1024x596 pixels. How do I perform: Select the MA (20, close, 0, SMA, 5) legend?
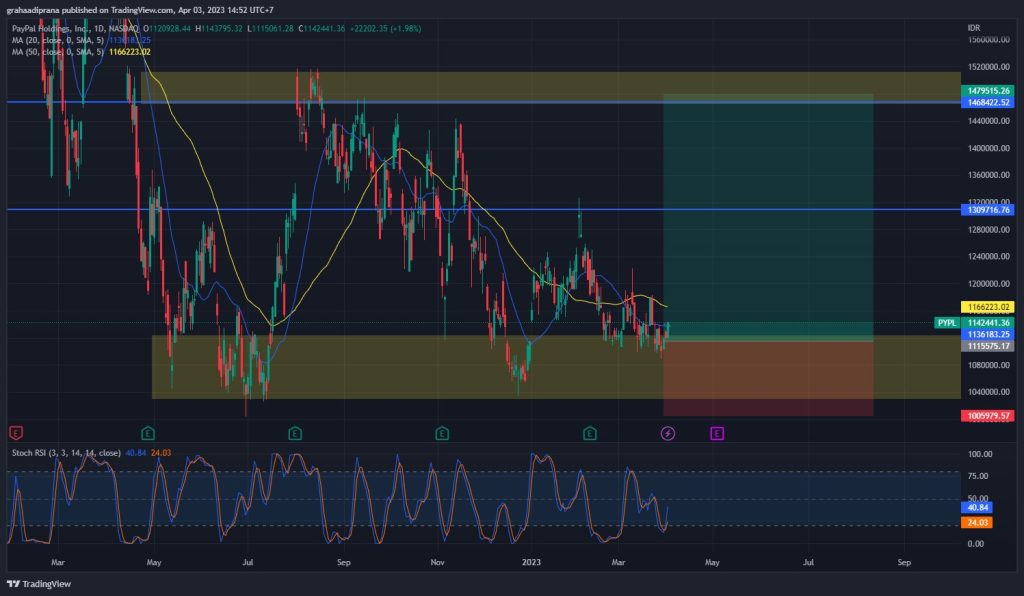(57, 40)
